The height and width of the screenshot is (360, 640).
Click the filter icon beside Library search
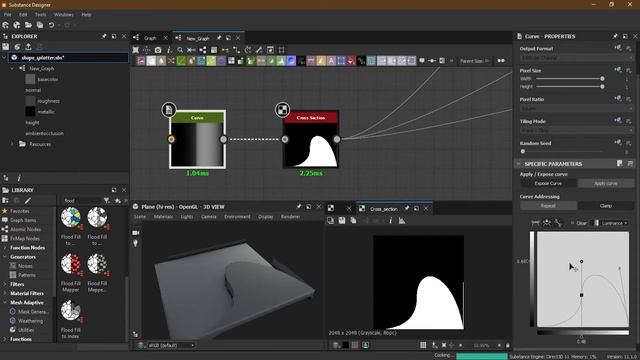[x=107, y=200]
